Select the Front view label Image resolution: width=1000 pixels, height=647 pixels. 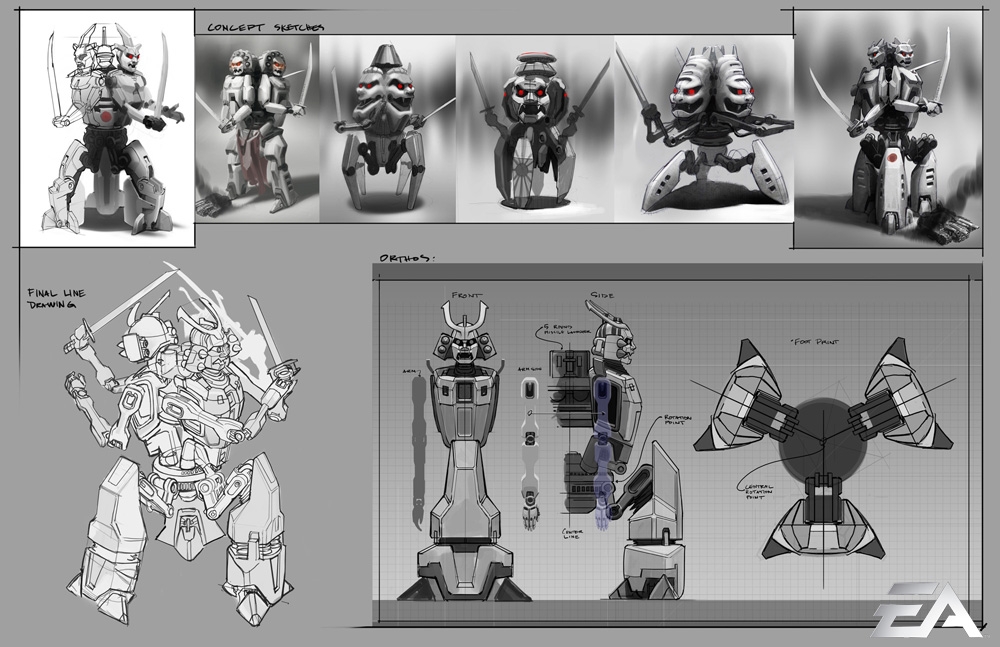[x=467, y=295]
